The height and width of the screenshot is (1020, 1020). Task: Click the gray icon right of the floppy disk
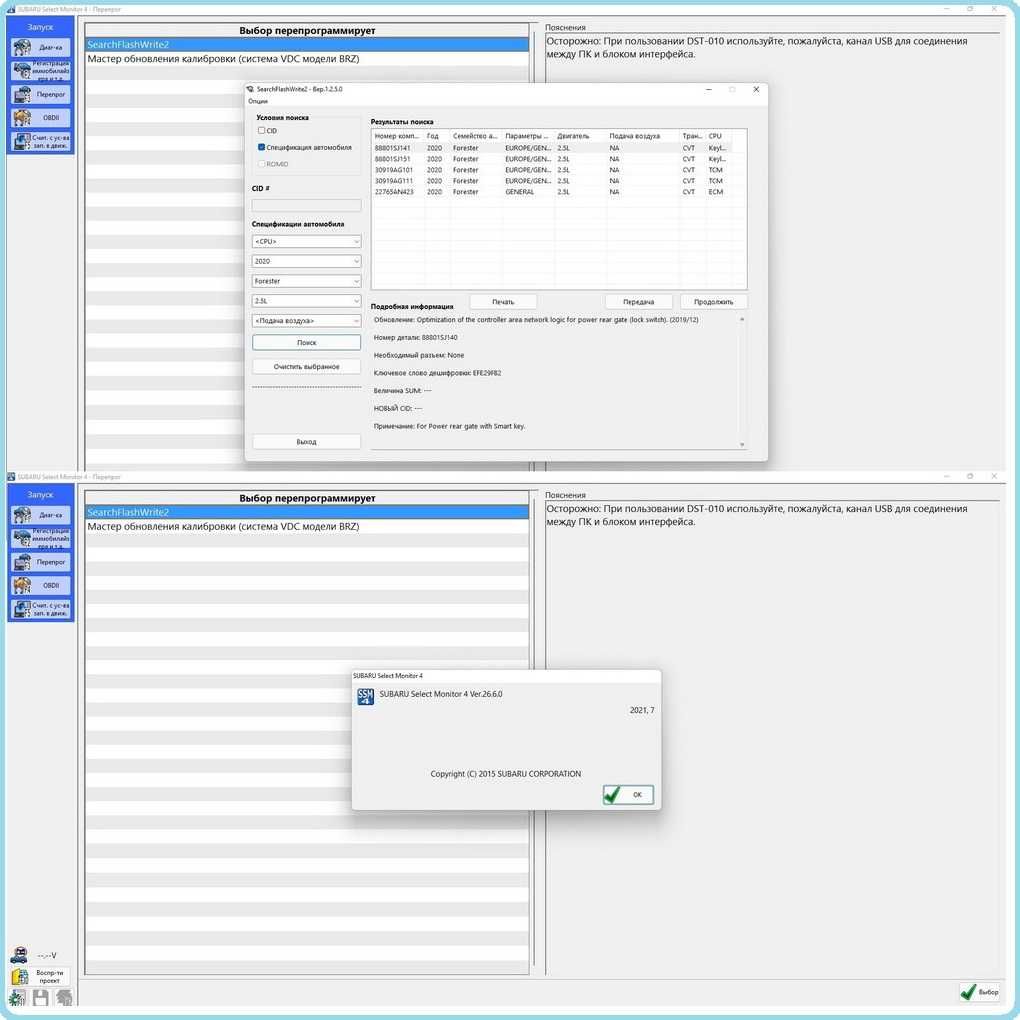click(64, 997)
